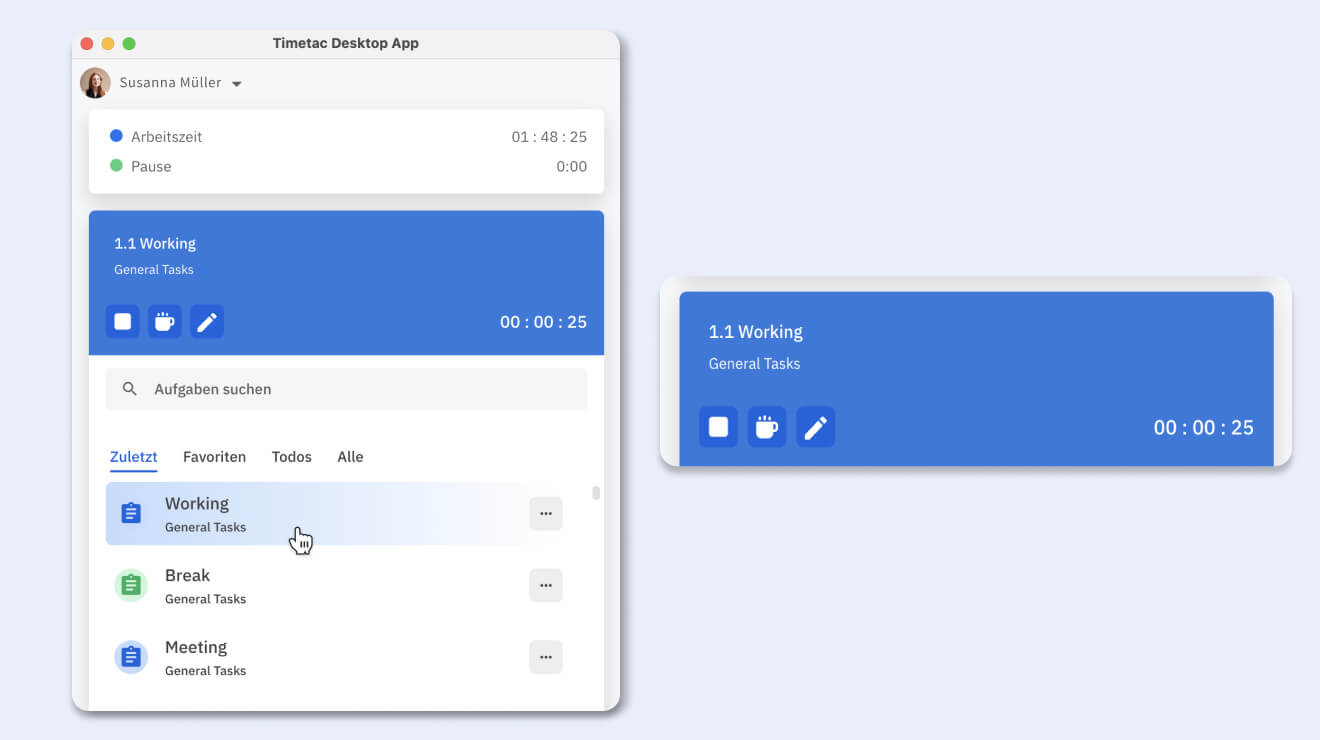Click the Aufgaben suchen search field
This screenshot has height=740, width=1320.
point(360,389)
